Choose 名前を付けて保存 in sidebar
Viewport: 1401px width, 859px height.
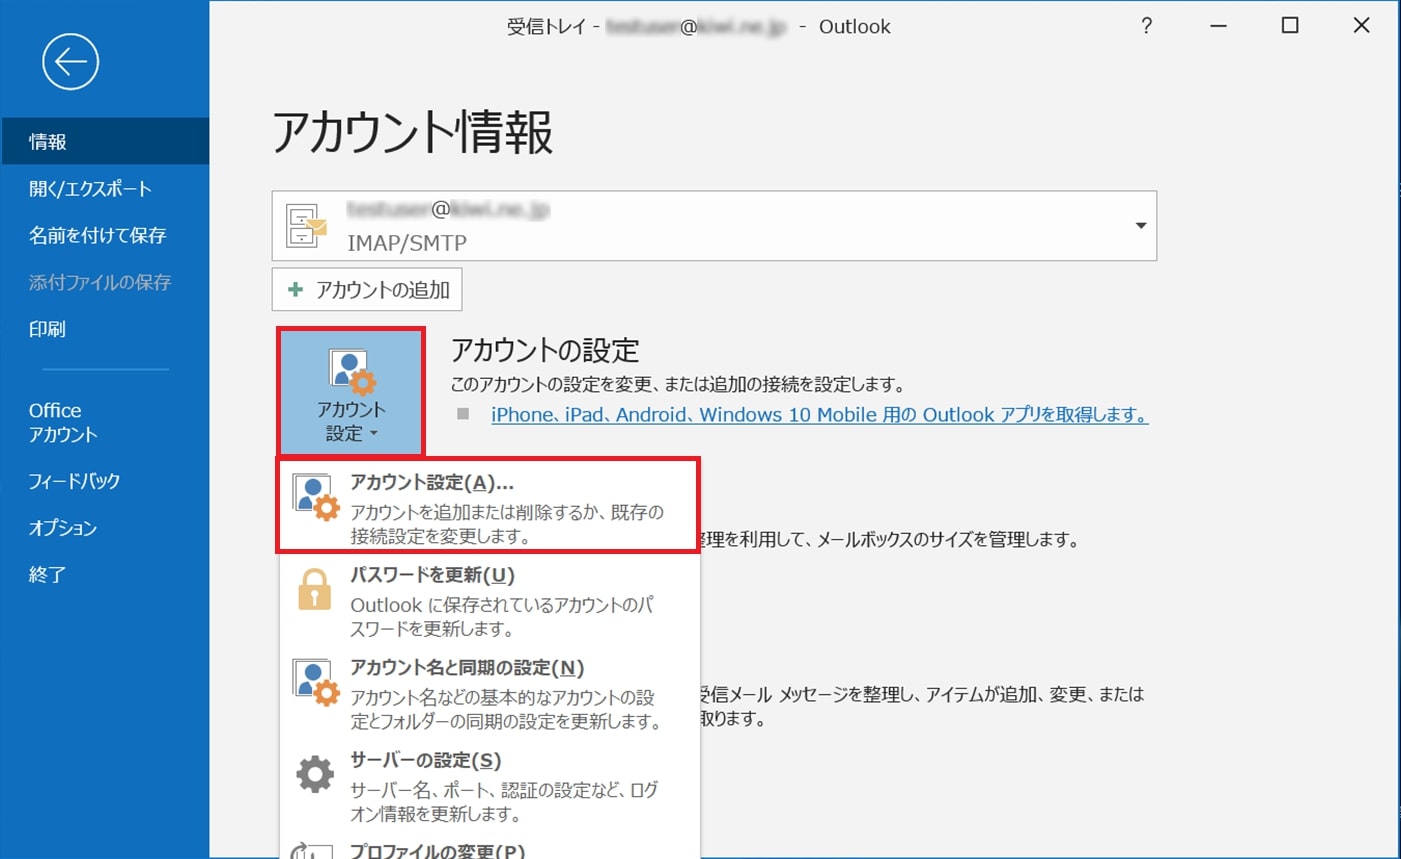coord(104,235)
